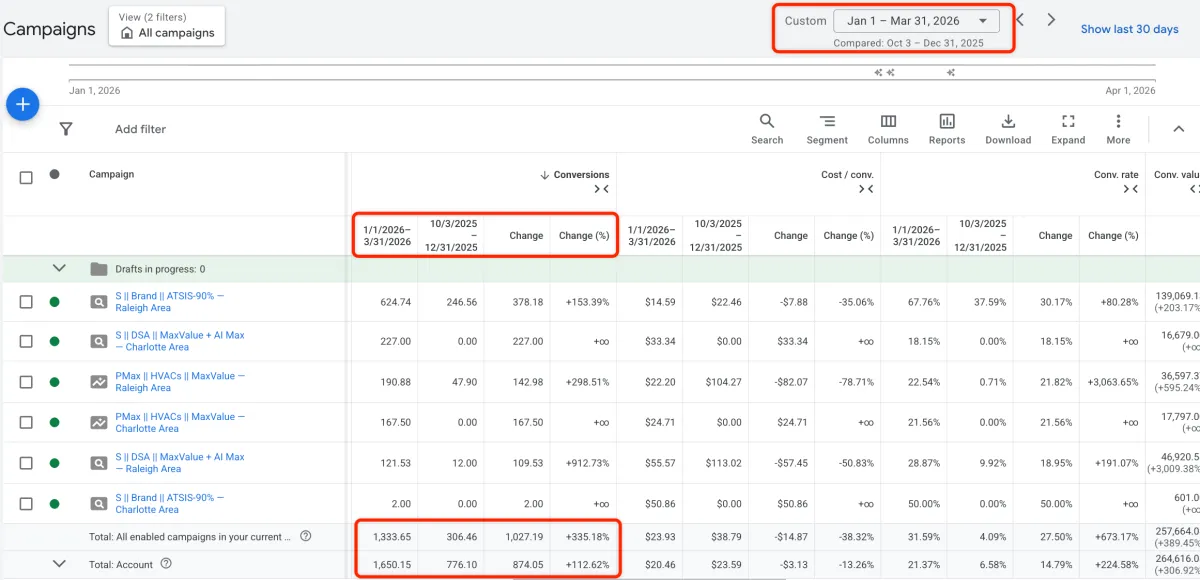Open the Jan 1 – Mar 31, 2026 date dropdown
This screenshot has height=580, width=1200.
916,21
